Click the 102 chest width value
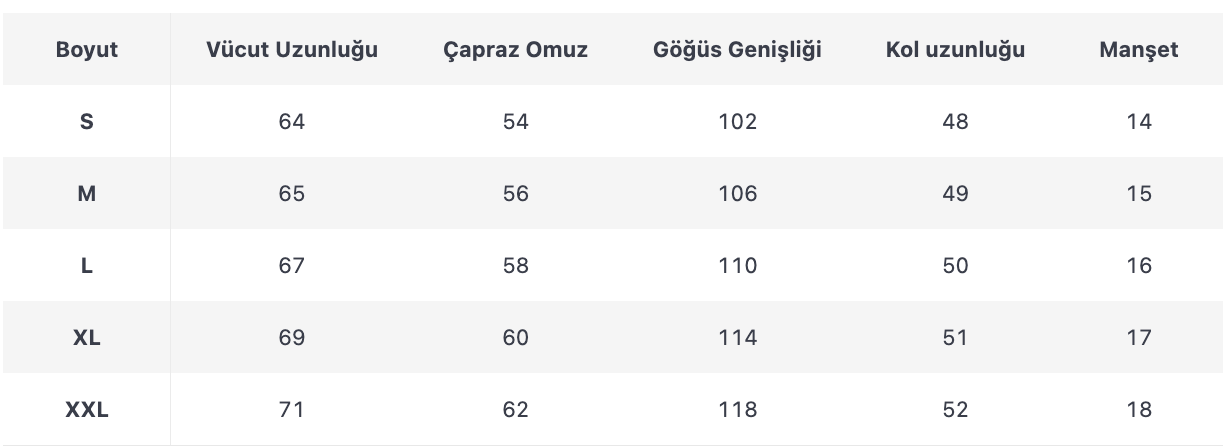 (x=738, y=122)
